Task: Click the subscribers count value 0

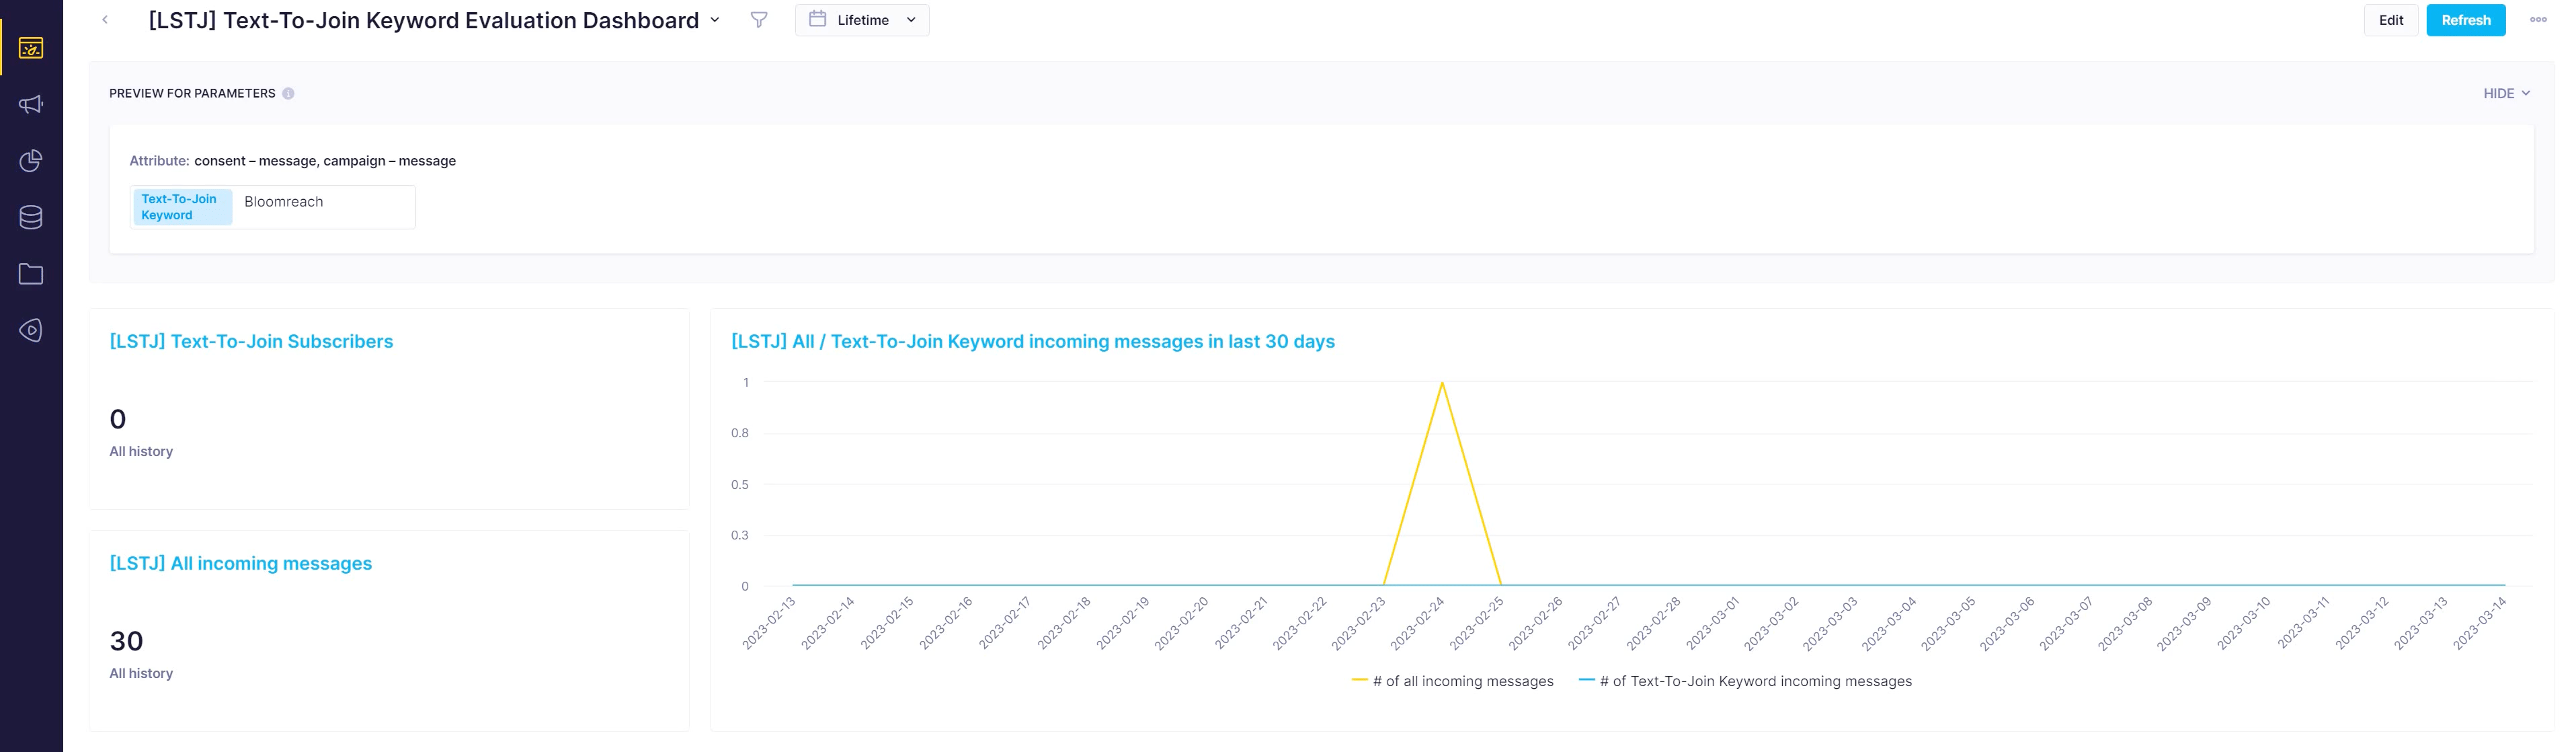Action: click(x=118, y=419)
